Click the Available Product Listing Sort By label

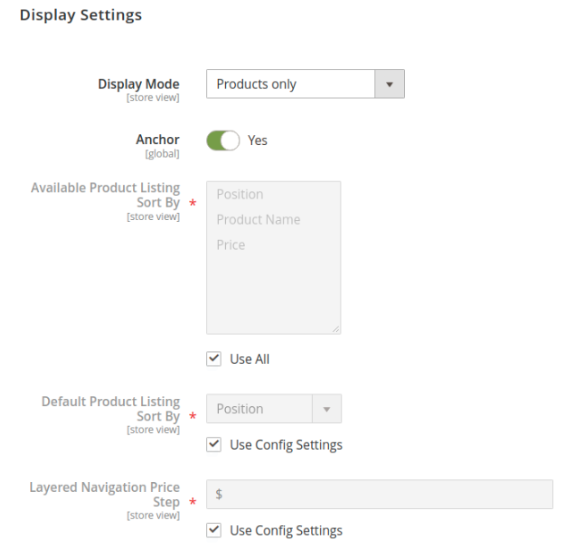(x=105, y=195)
